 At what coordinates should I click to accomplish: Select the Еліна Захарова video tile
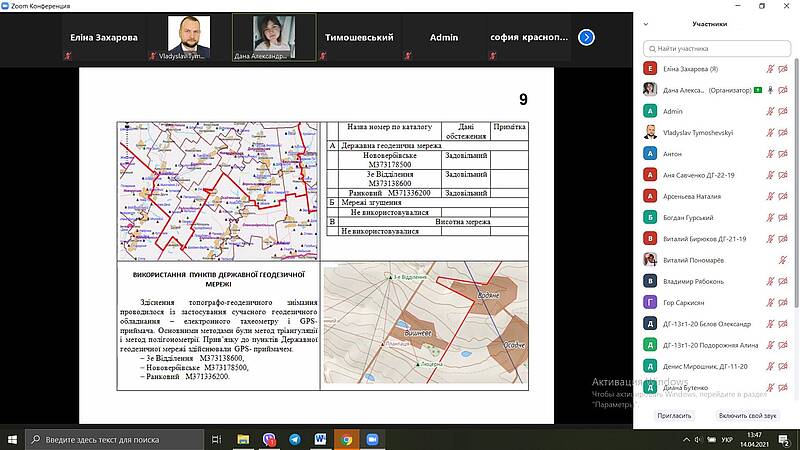coord(104,38)
